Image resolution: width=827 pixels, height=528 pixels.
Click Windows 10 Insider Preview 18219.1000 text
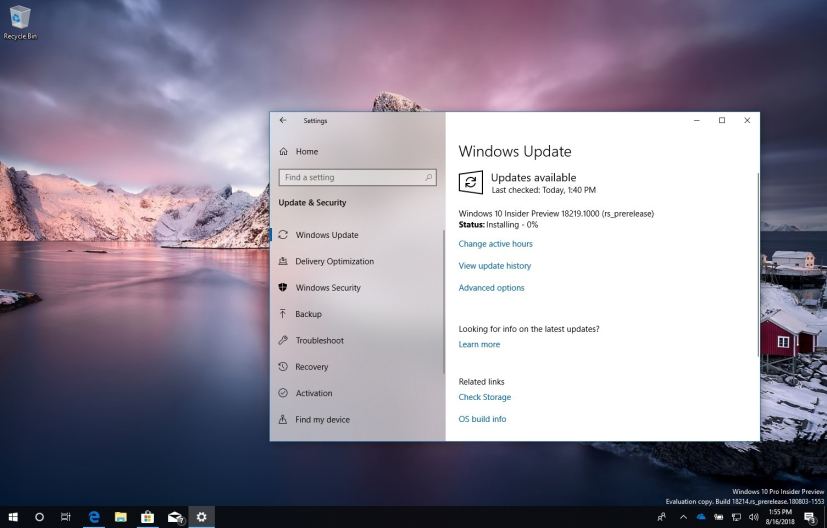(x=556, y=214)
